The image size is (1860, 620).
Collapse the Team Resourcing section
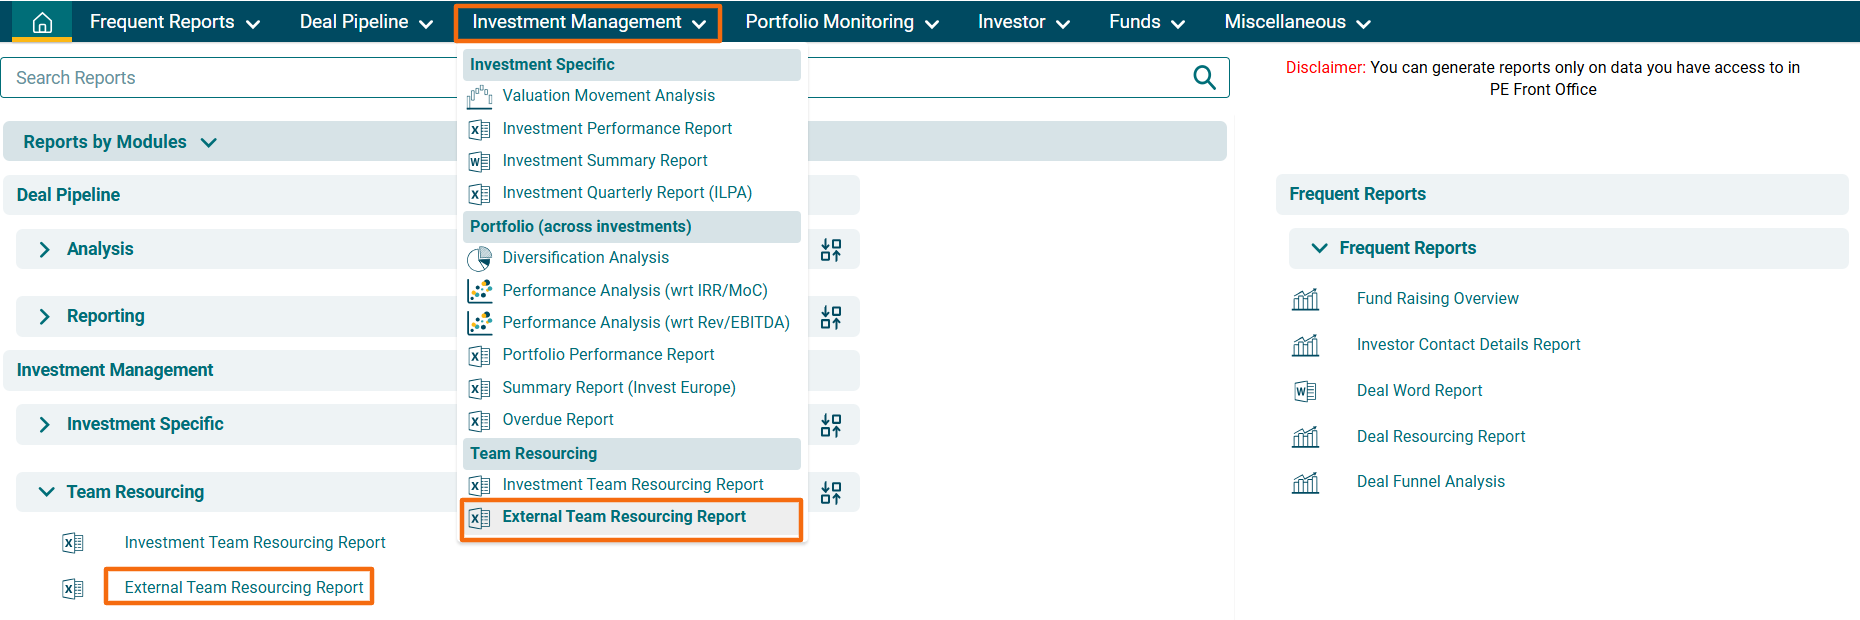(x=46, y=492)
